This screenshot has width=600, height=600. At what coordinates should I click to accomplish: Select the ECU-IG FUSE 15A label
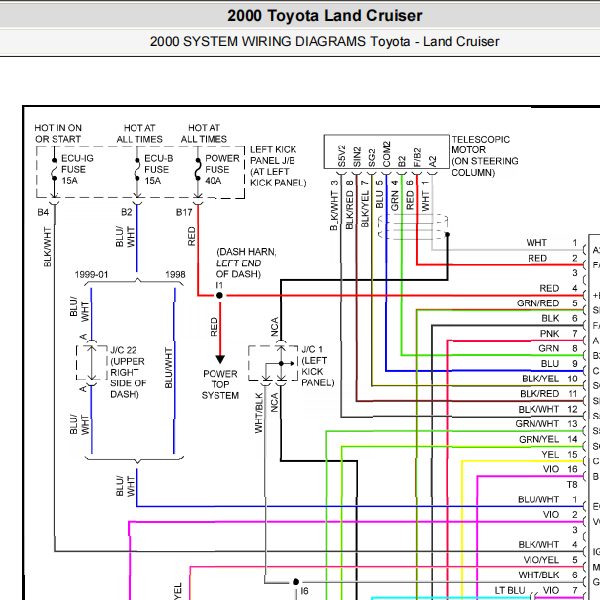(x=77, y=170)
